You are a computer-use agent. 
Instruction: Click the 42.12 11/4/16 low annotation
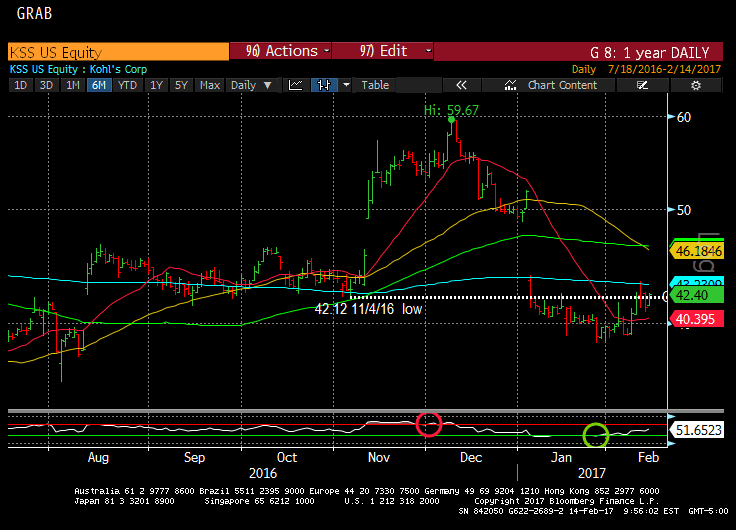[x=368, y=309]
